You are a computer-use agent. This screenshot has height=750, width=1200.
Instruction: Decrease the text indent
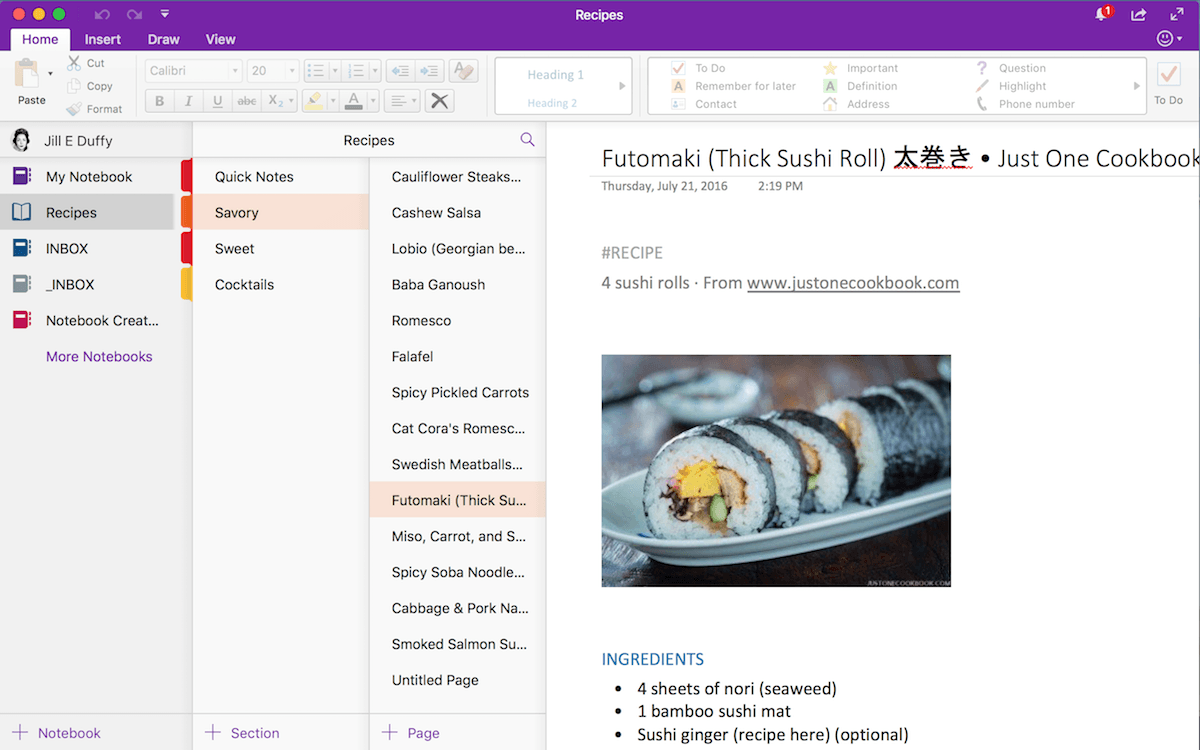[x=400, y=71]
